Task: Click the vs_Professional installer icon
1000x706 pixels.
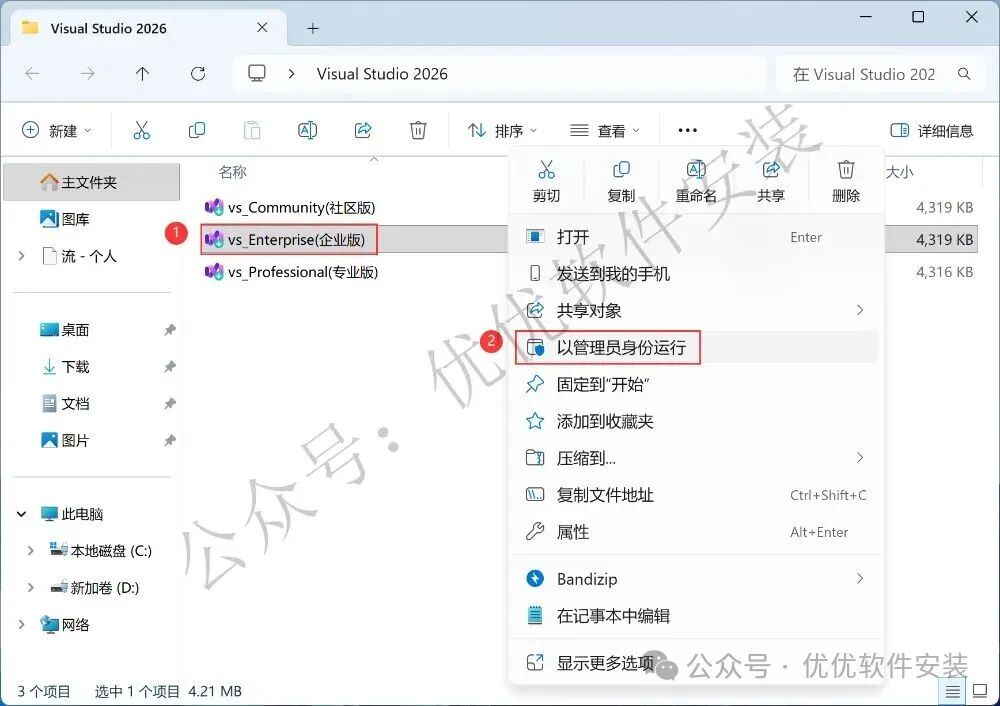Action: coord(214,272)
